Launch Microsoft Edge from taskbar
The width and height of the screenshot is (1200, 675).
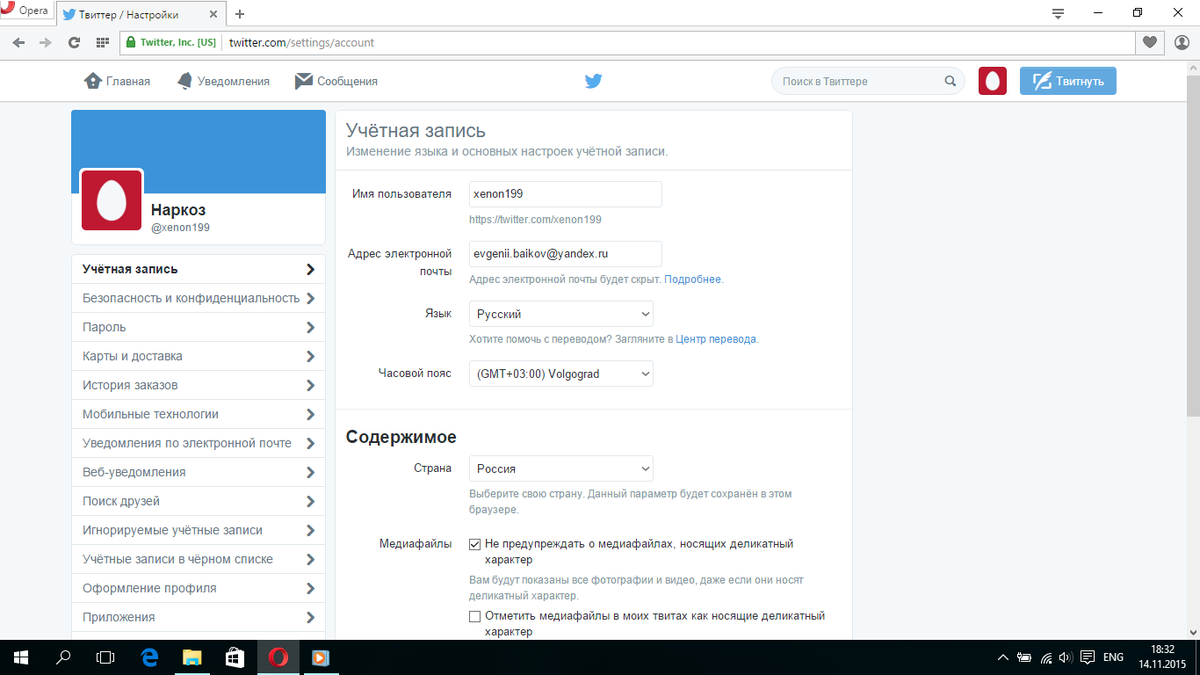tap(150, 657)
